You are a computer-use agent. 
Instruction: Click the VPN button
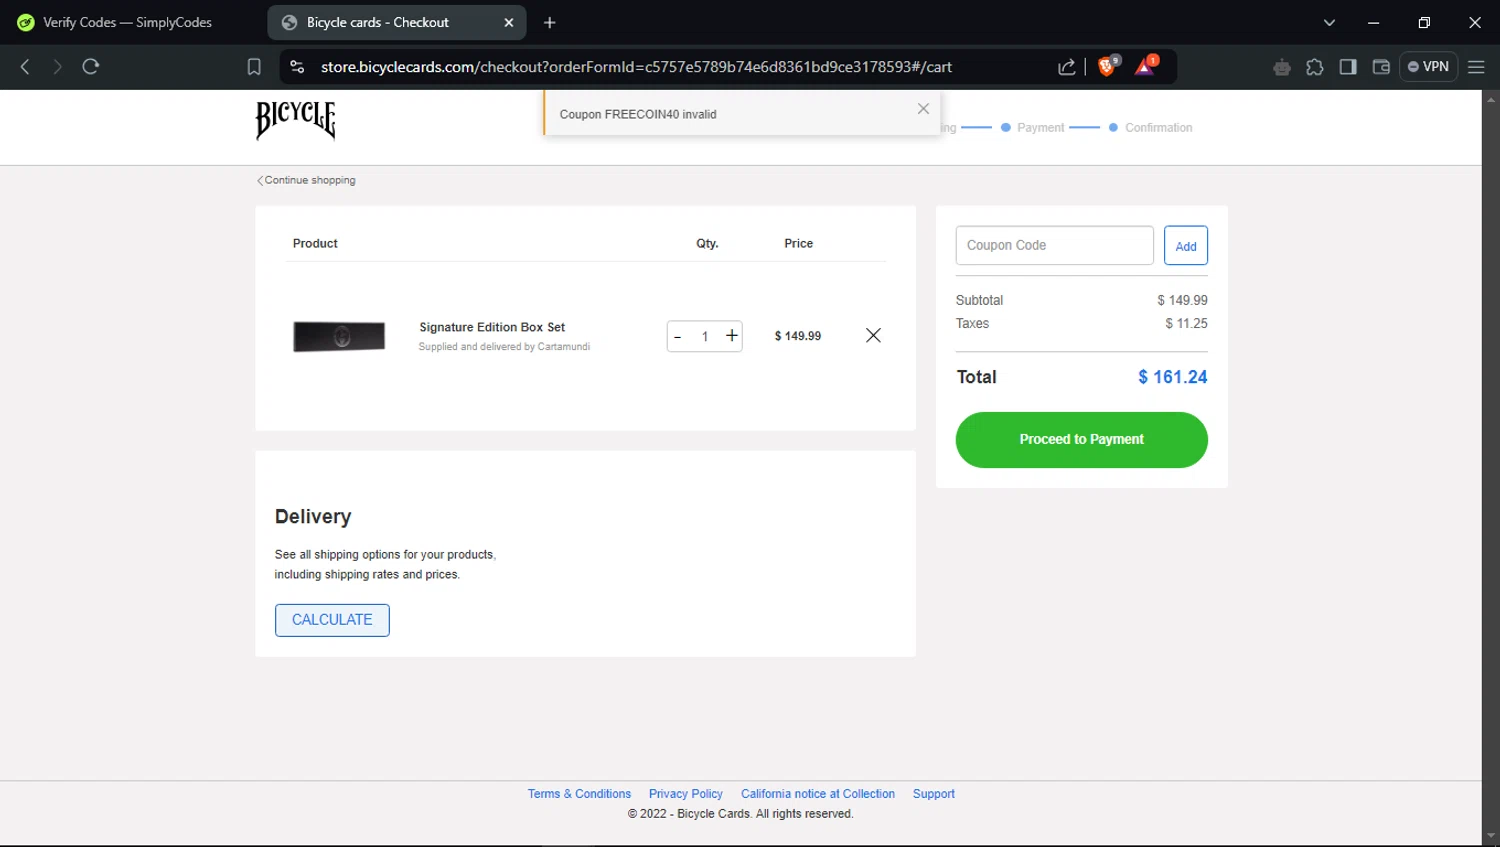click(x=1428, y=67)
